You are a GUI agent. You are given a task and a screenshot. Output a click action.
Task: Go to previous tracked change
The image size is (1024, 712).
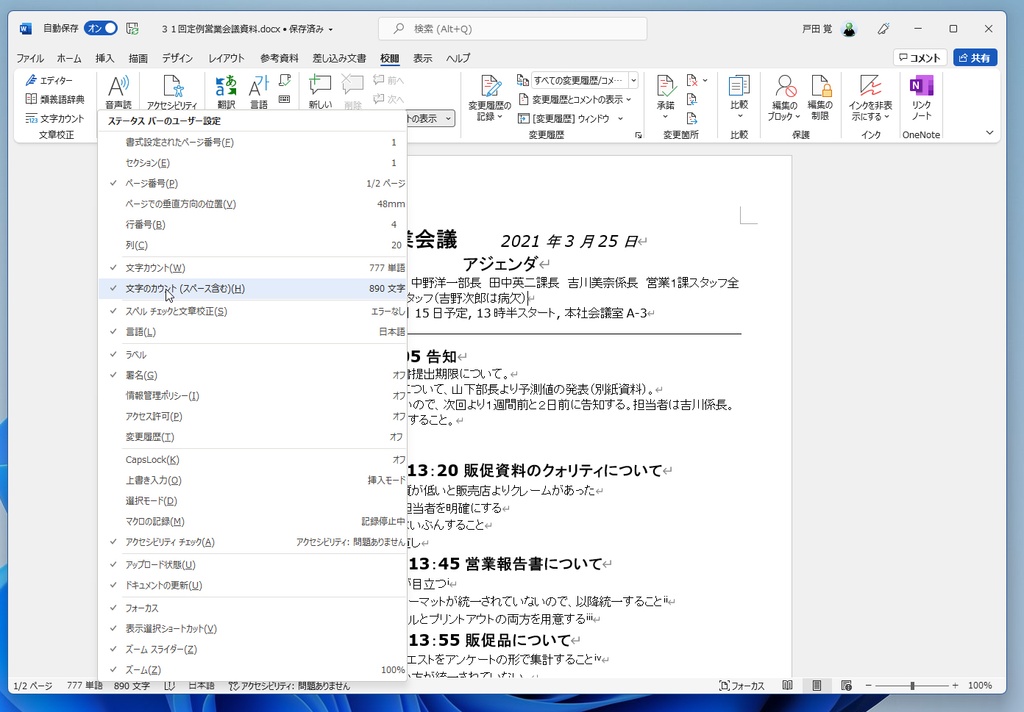coord(692,99)
